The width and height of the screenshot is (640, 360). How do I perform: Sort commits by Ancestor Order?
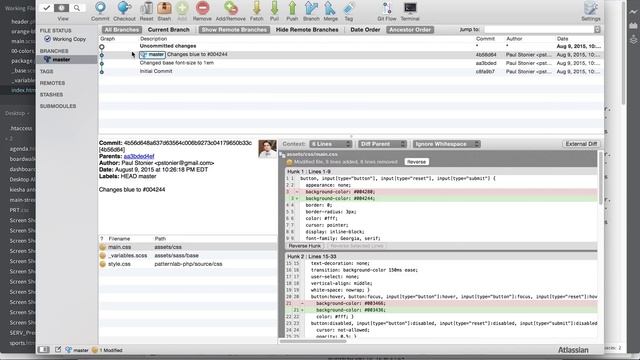click(x=410, y=30)
